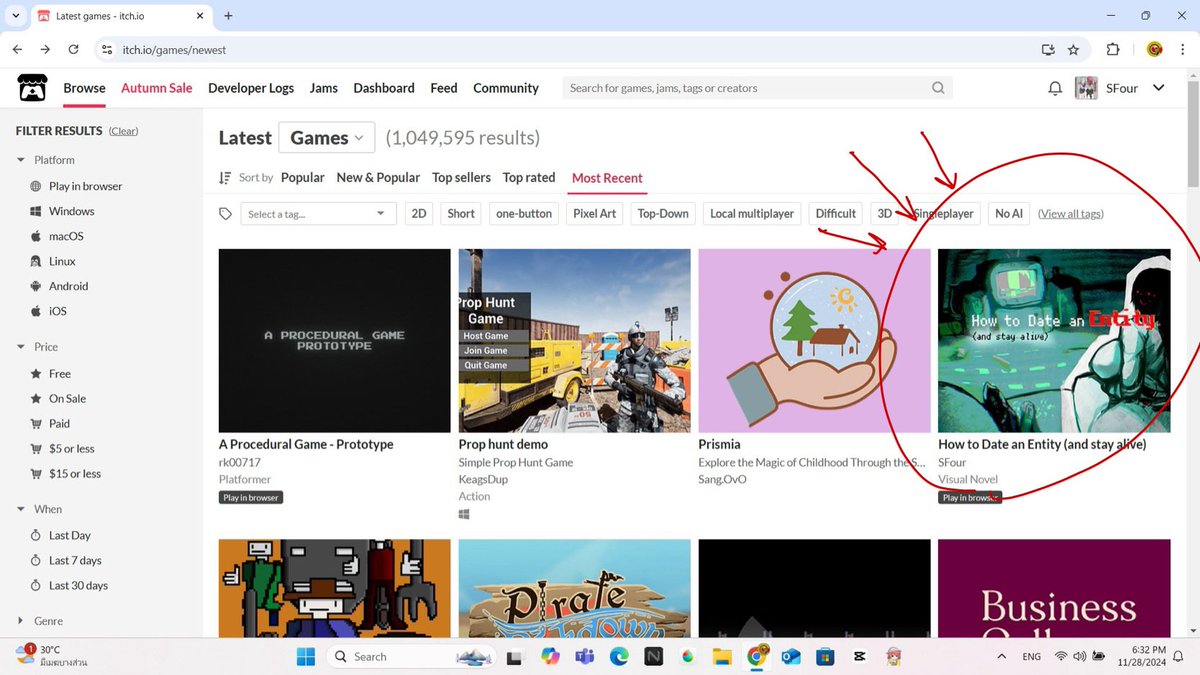Click the SFour profile avatar

(x=1086, y=88)
